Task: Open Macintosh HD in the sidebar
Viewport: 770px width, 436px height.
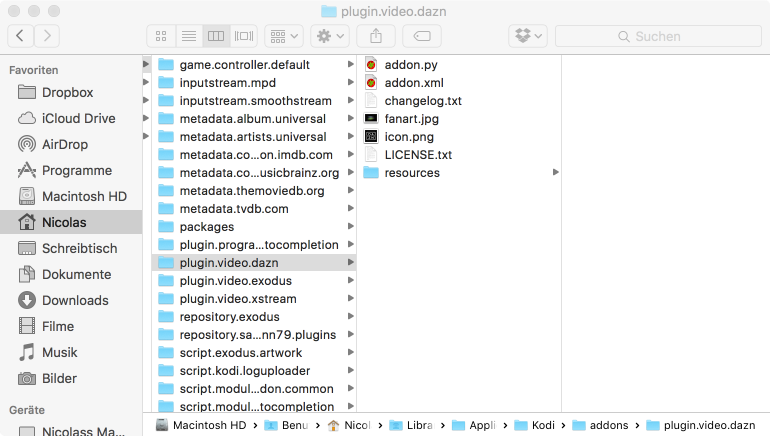Action: coord(71,196)
